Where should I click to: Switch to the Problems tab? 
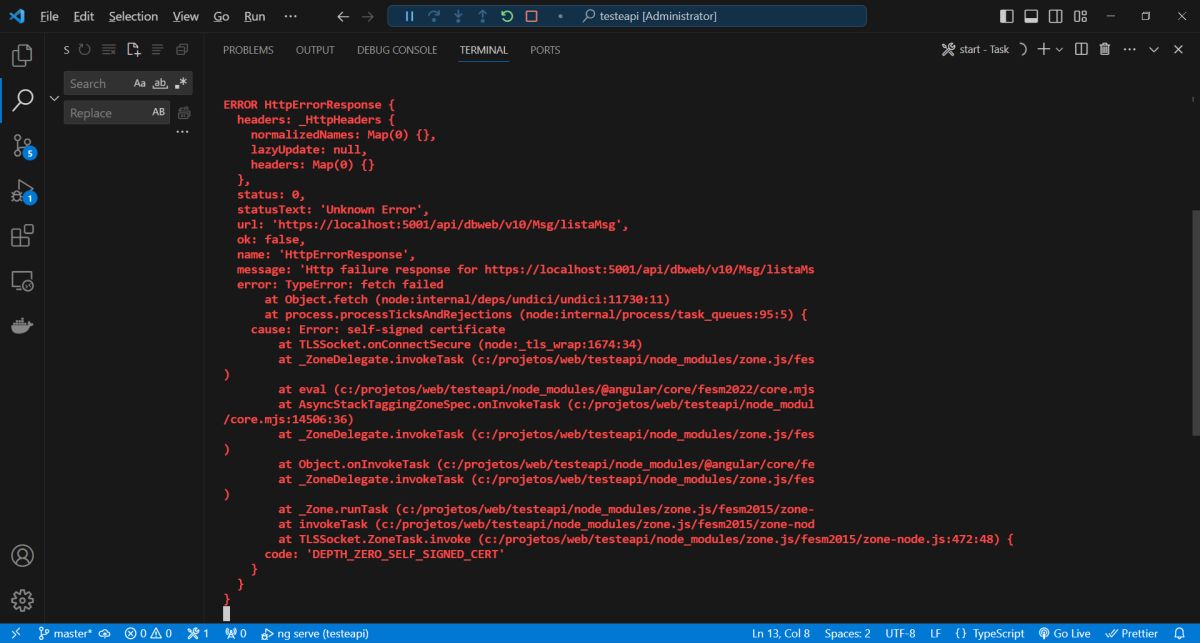[x=248, y=50]
